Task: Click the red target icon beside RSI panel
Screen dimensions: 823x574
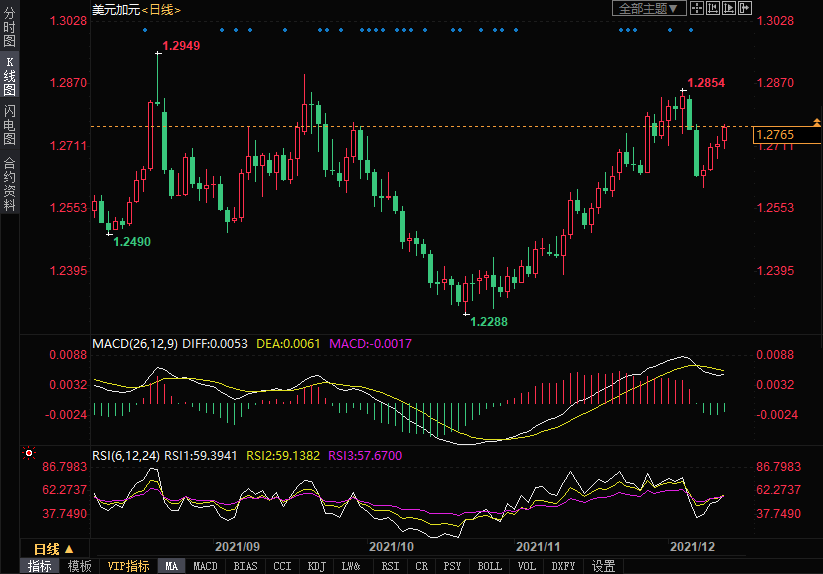Action: pos(28,453)
